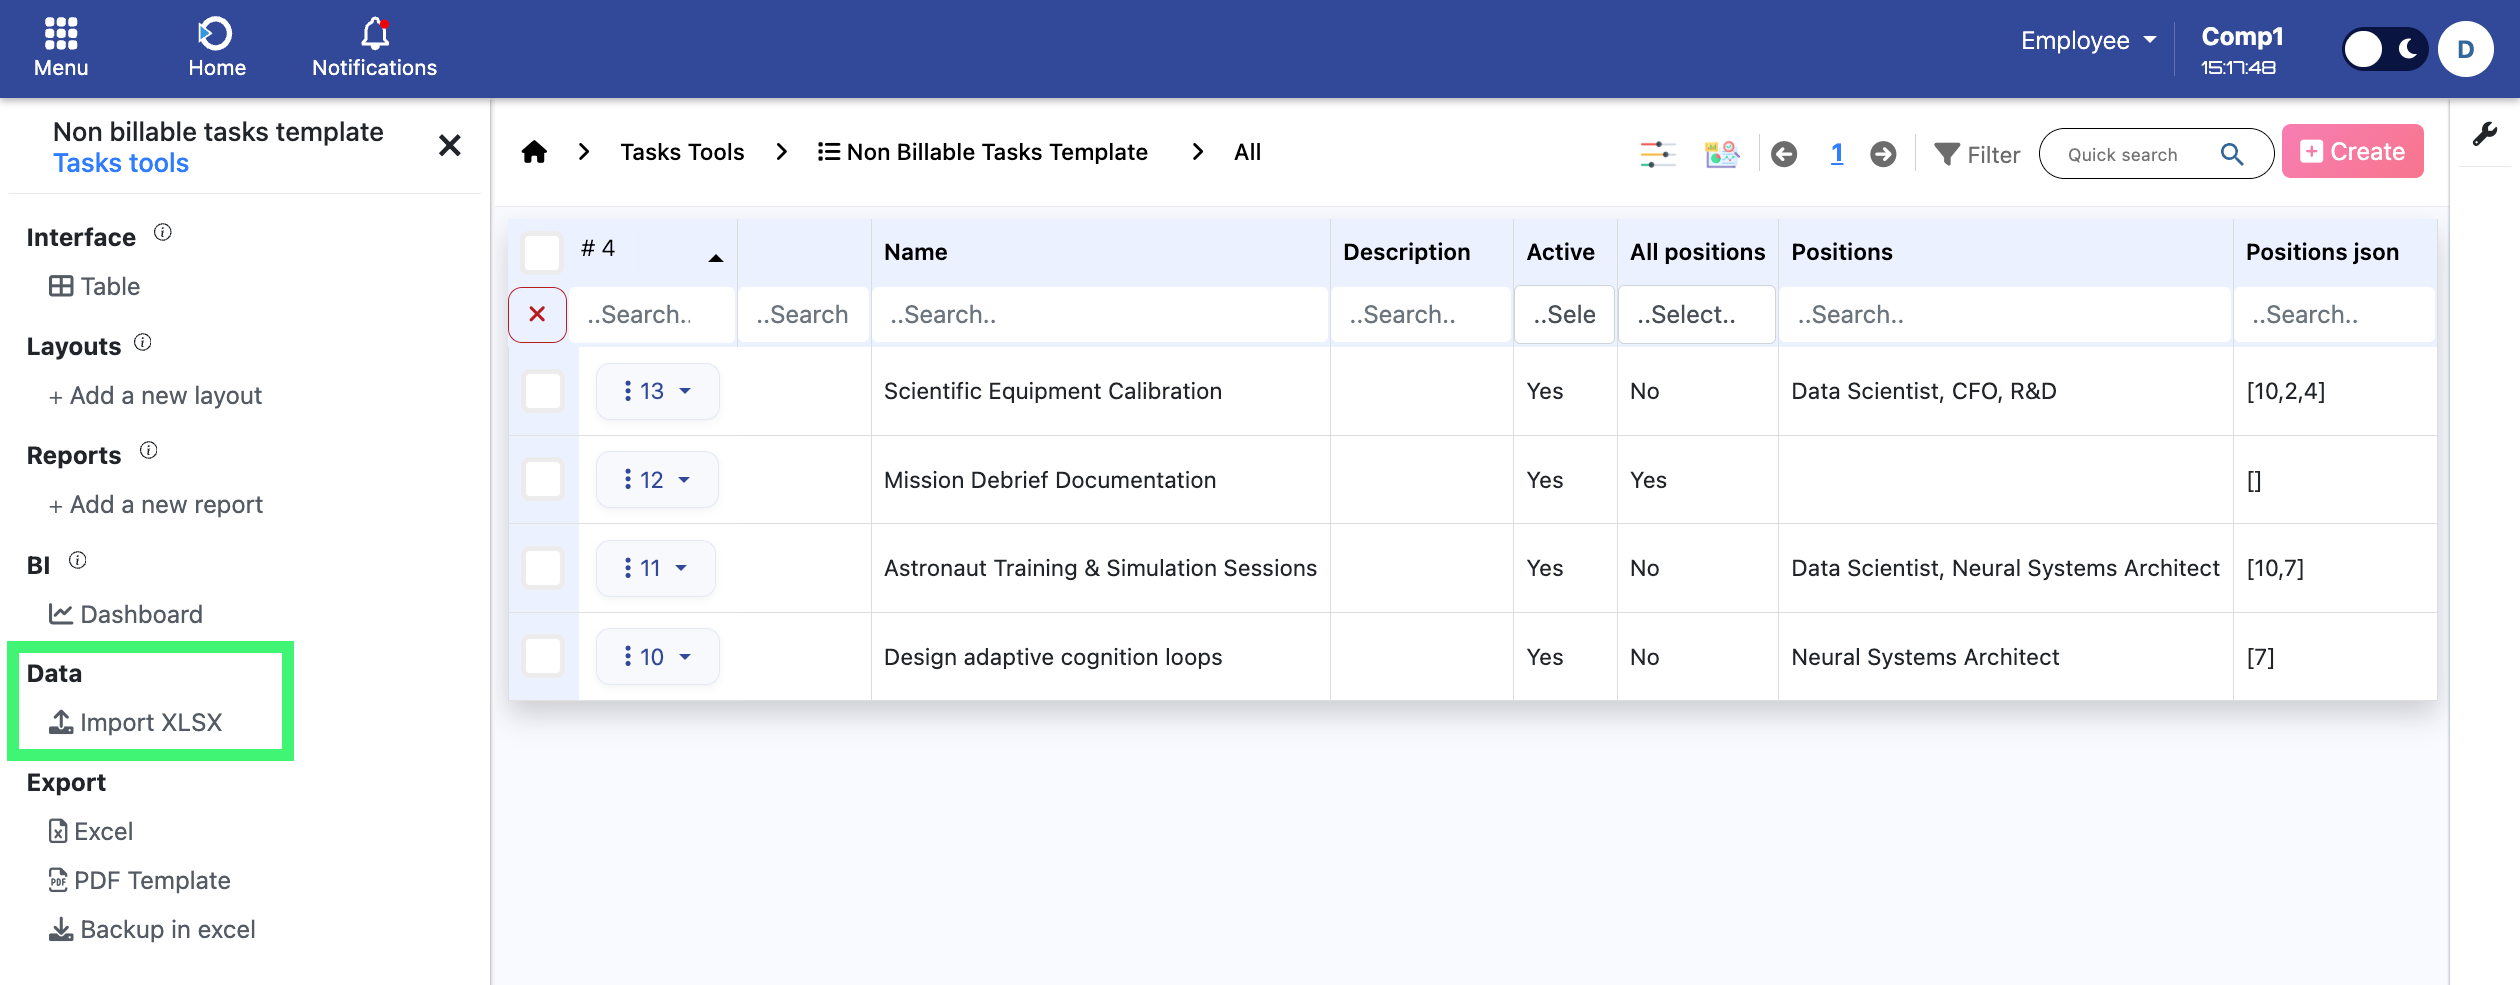Open the All positions filter select

tap(1696, 315)
